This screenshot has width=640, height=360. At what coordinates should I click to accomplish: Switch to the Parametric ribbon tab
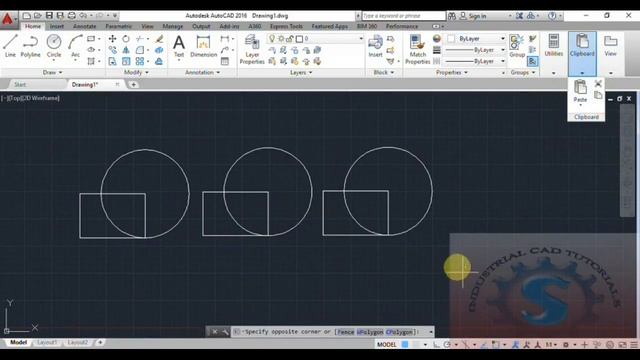tap(118, 26)
